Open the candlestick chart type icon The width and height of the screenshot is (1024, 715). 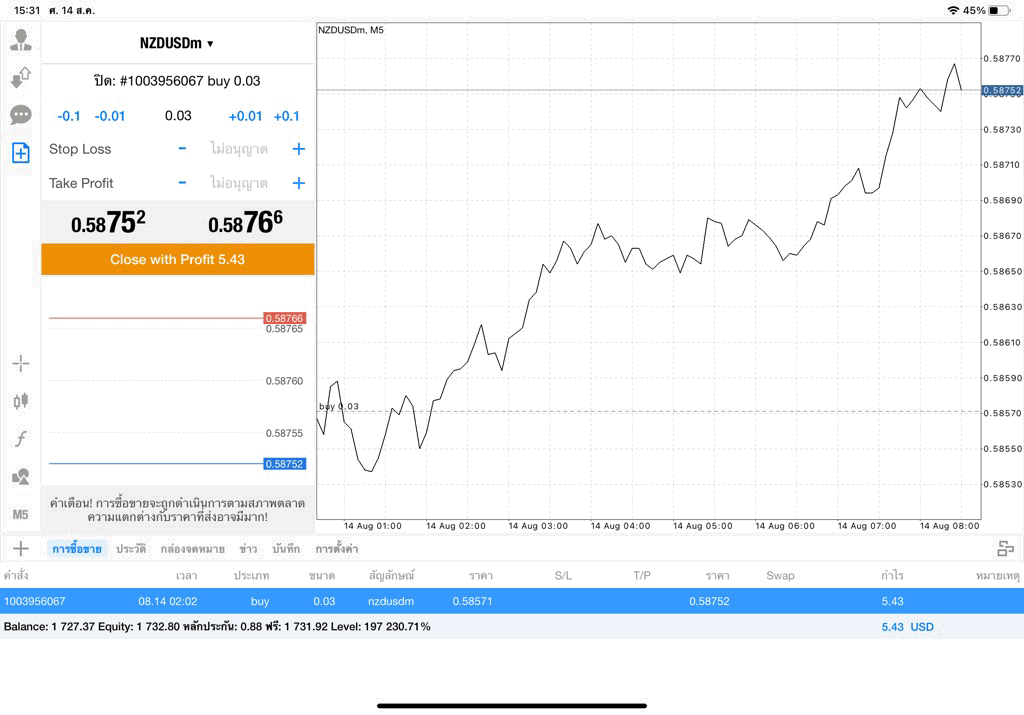[21, 401]
